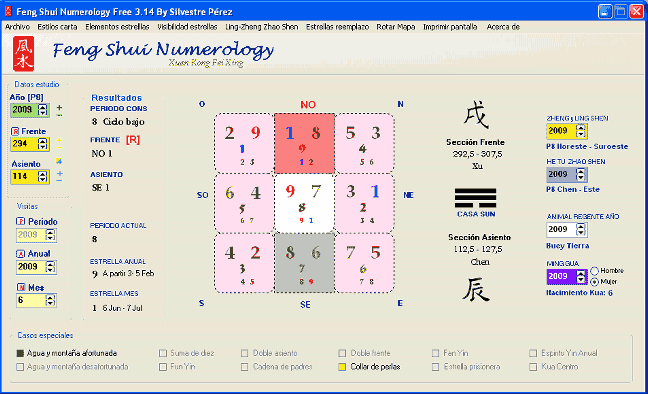Select the grey SE palace cell 8-6
This screenshot has height=394, width=648.
click(x=305, y=263)
